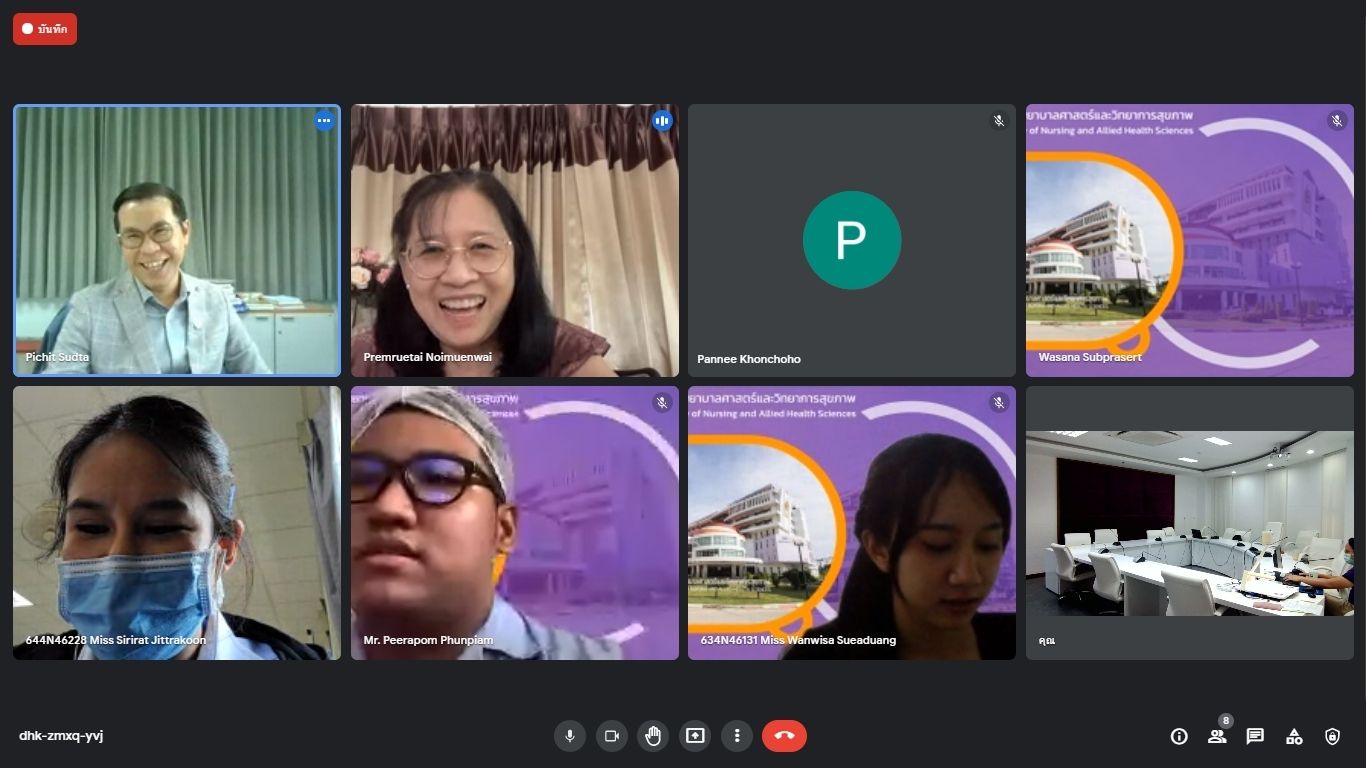Select your own conference room video tile
1366x768 pixels.
[x=1189, y=523]
